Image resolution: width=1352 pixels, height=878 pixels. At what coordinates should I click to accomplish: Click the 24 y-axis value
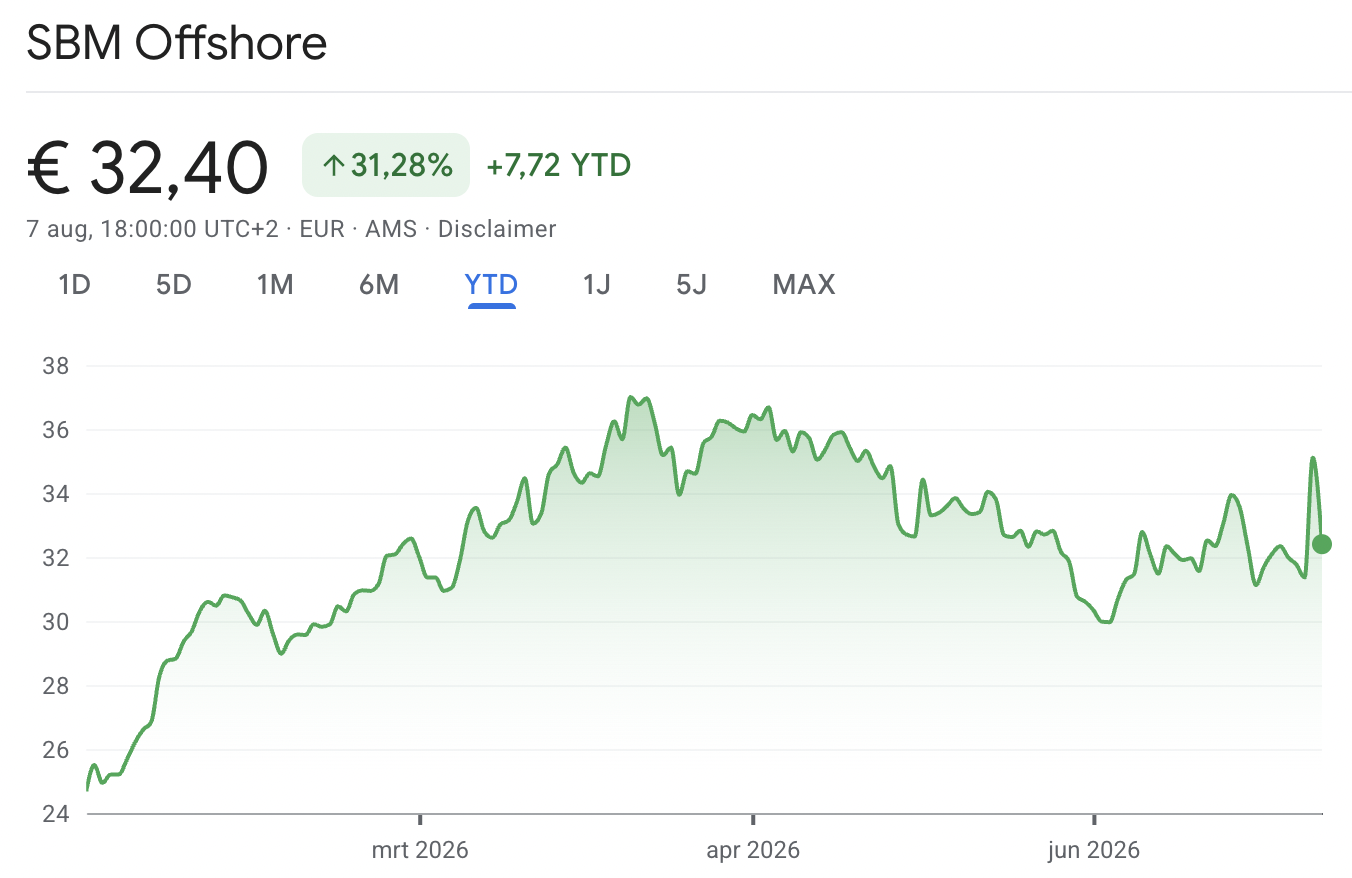(x=55, y=814)
